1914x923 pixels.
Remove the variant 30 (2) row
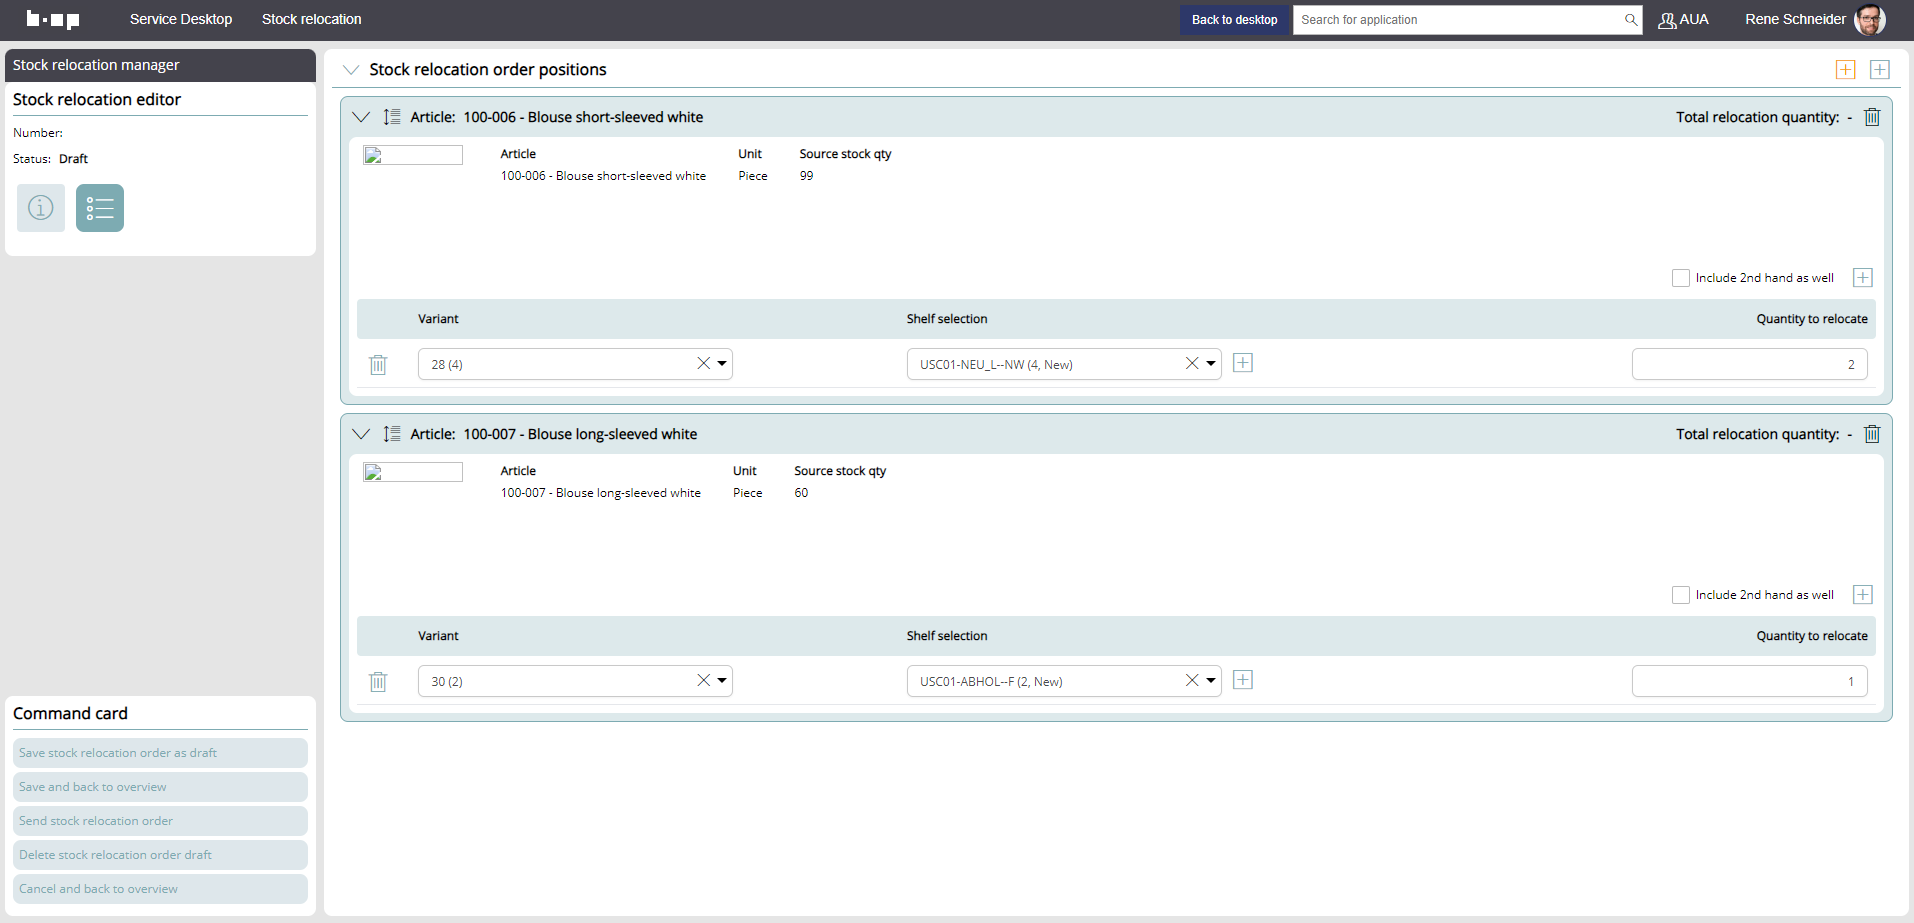(x=378, y=682)
